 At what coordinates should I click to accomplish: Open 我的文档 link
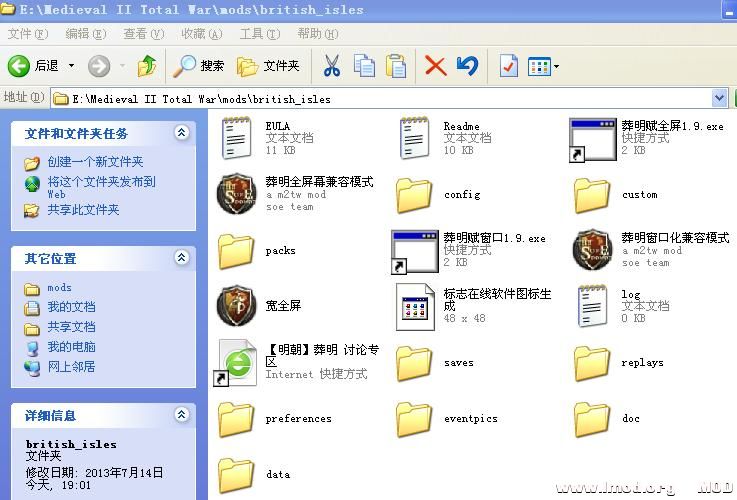(71, 307)
